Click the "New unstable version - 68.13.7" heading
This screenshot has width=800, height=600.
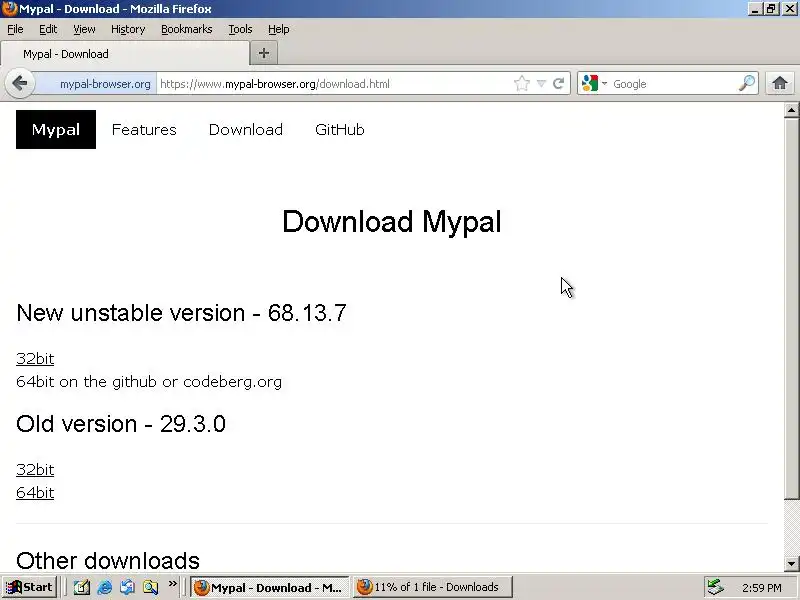[x=181, y=313]
